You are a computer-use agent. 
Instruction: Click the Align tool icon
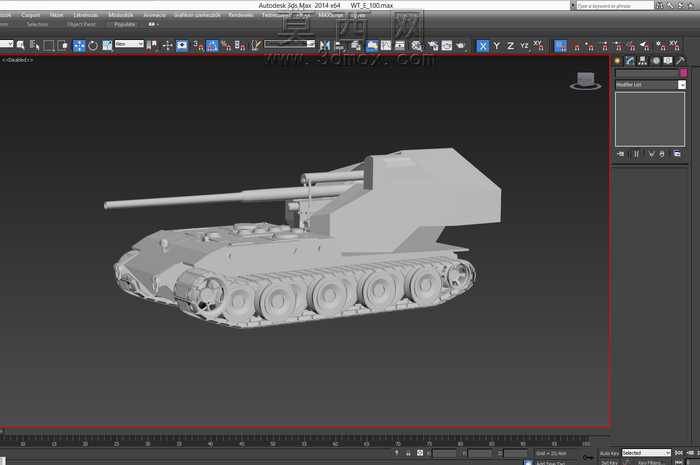[x=339, y=46]
